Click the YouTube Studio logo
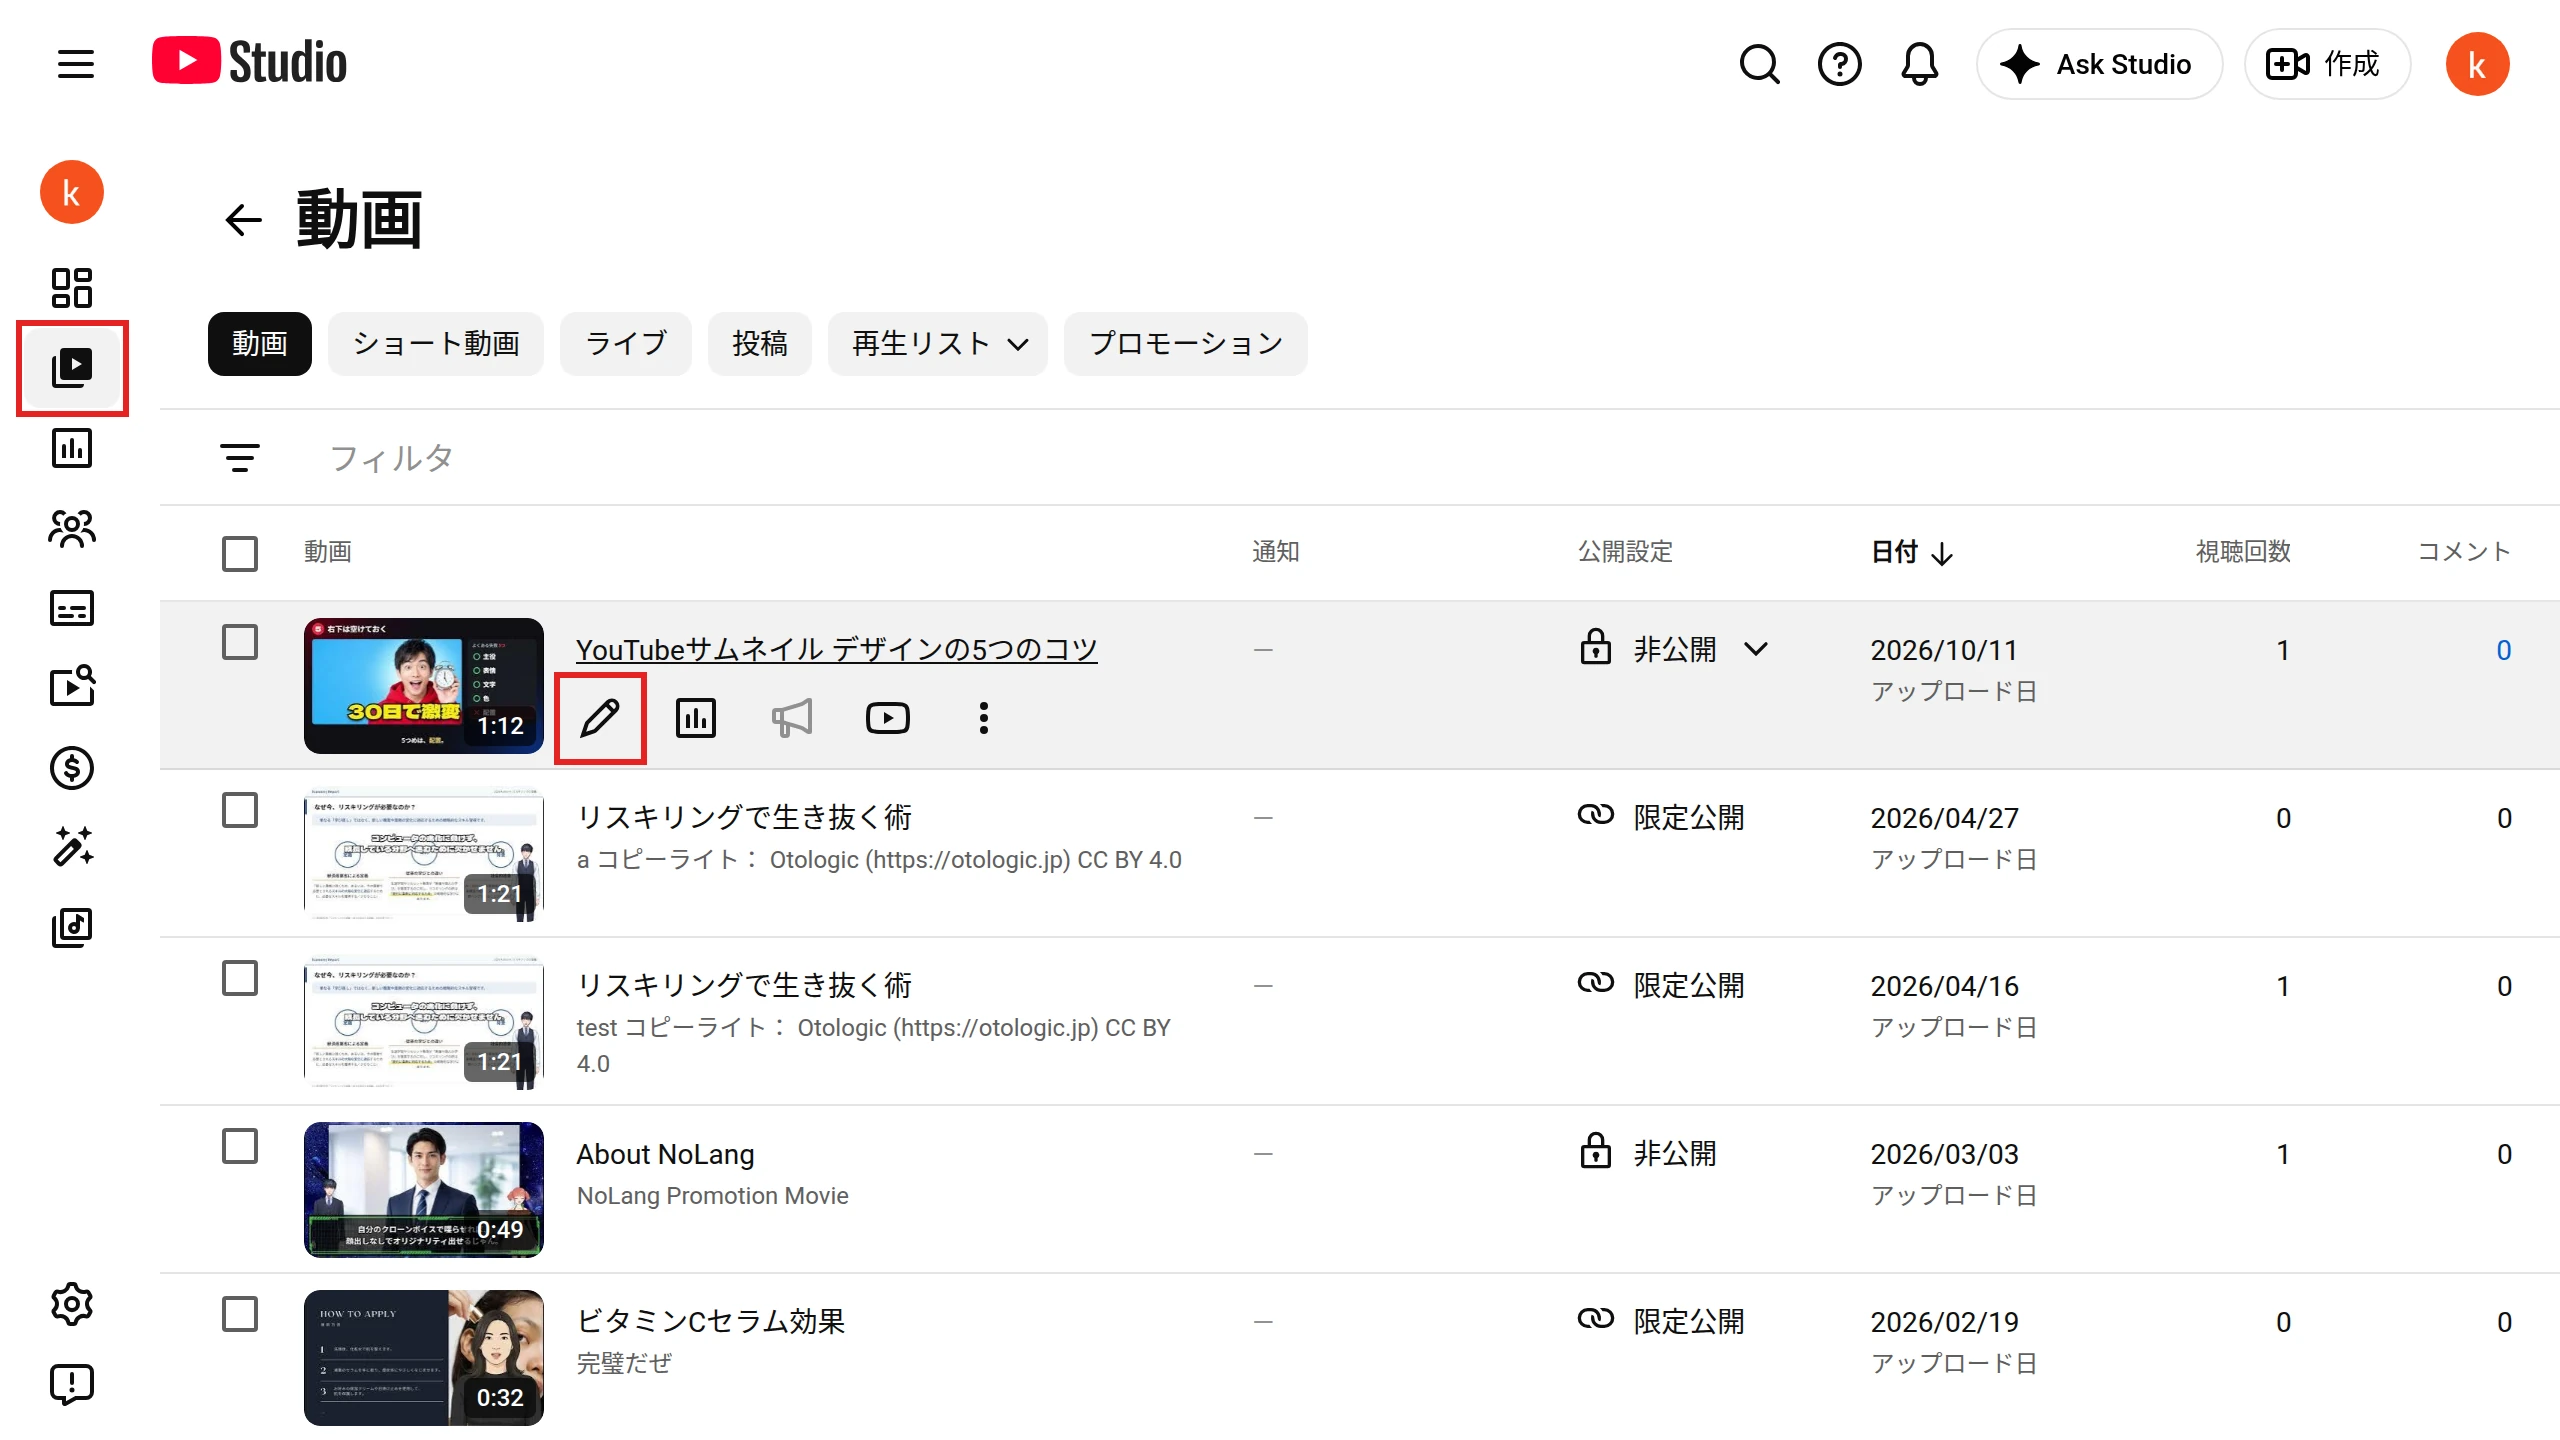This screenshot has width=2560, height=1440. pyautogui.click(x=249, y=62)
